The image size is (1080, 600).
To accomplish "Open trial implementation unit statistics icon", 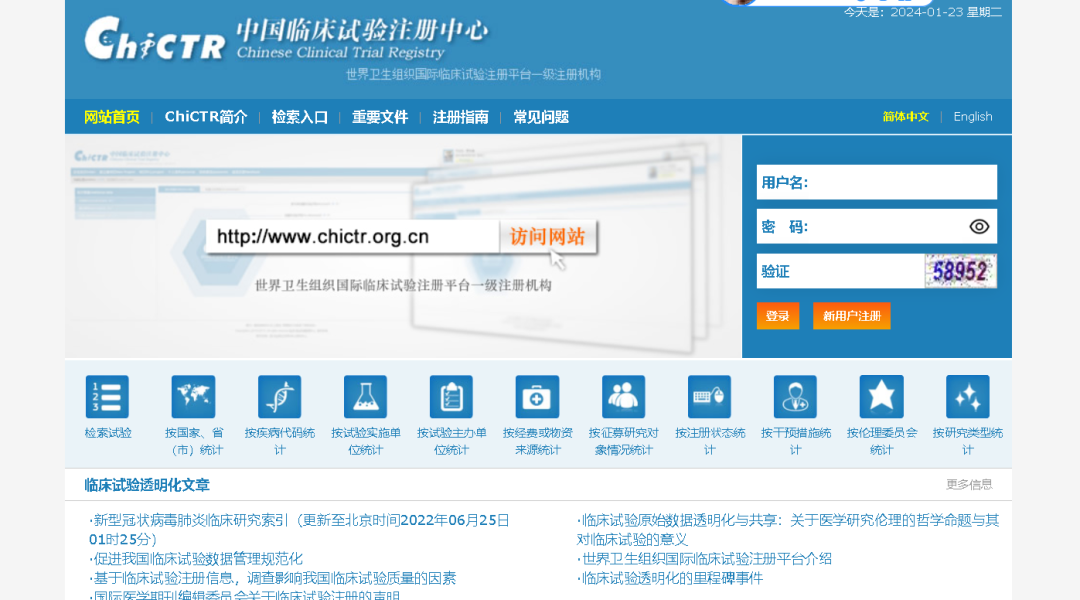I will (365, 396).
